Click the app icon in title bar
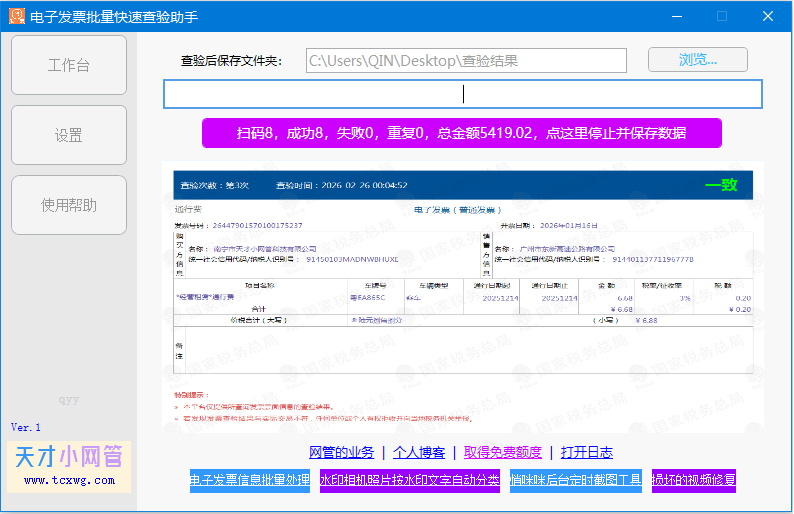Screen dimensions: 794x514 [16, 16]
